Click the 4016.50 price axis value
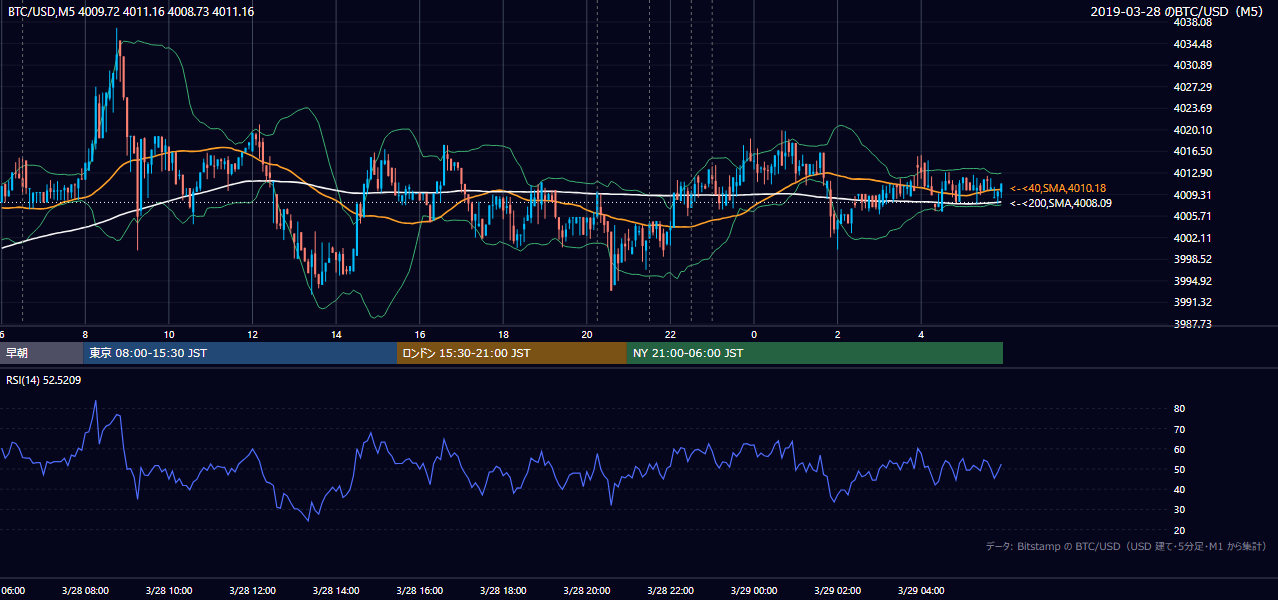 (1193, 151)
